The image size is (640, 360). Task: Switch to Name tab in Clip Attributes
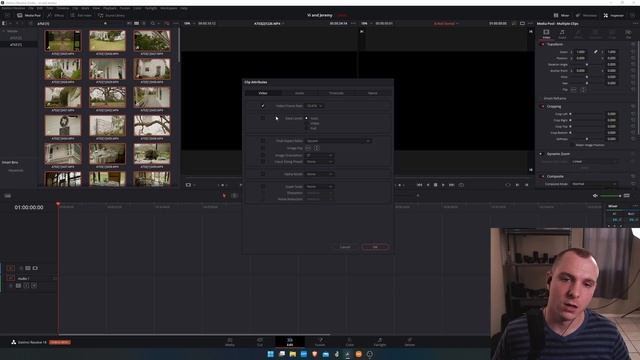[x=373, y=93]
